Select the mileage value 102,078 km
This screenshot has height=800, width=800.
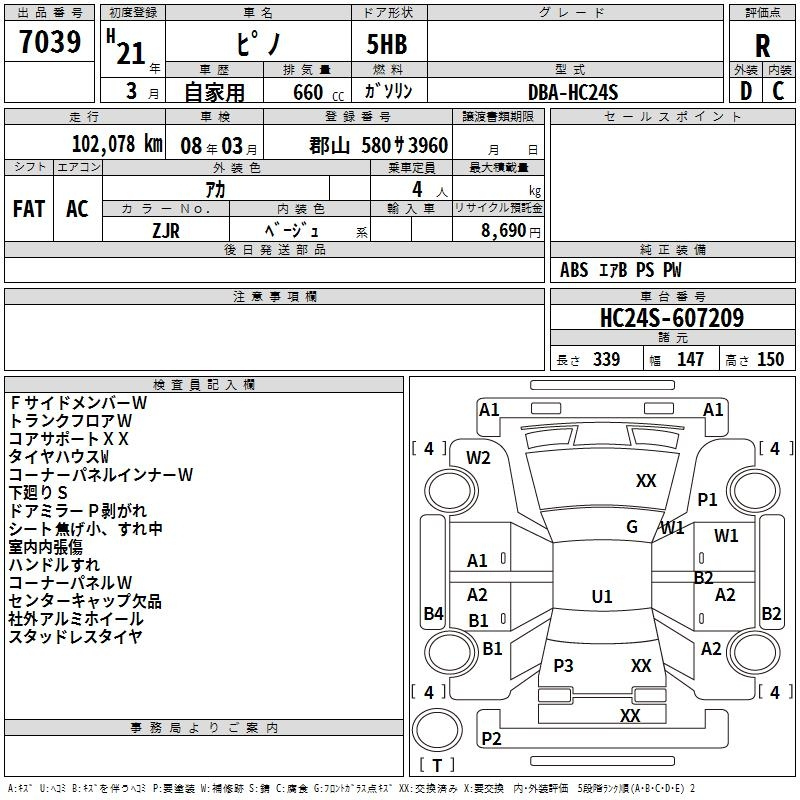coord(117,145)
